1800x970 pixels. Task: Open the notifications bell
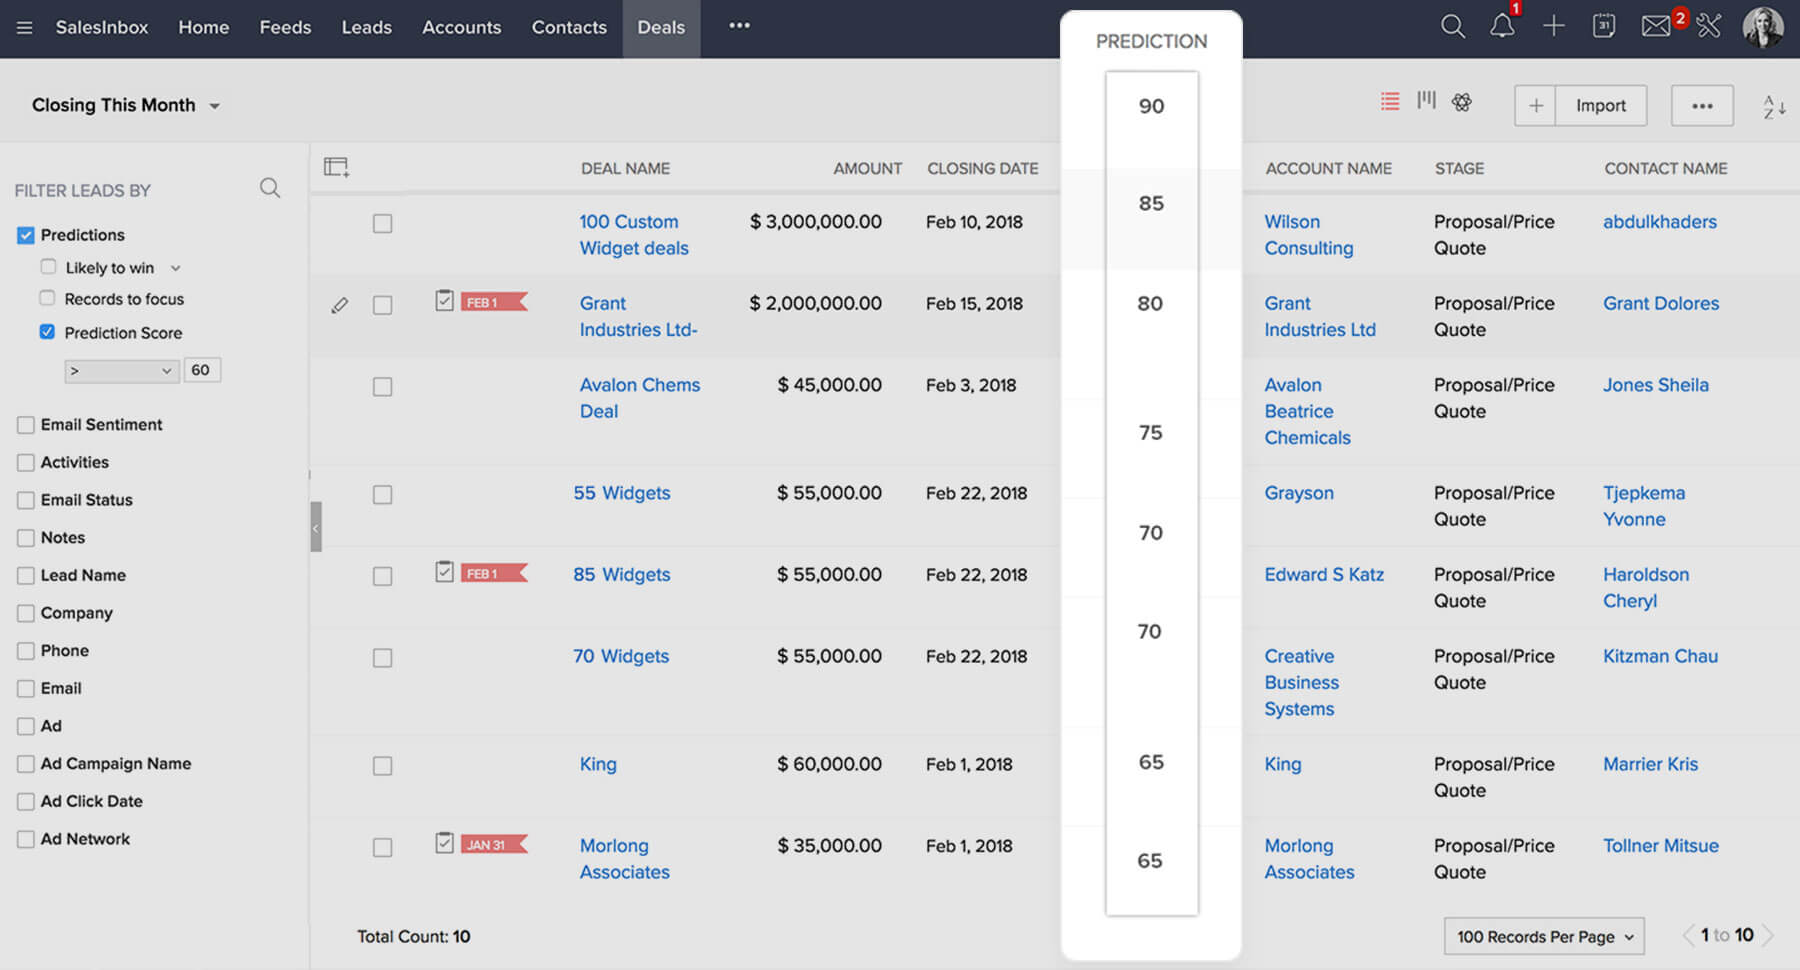1502,27
